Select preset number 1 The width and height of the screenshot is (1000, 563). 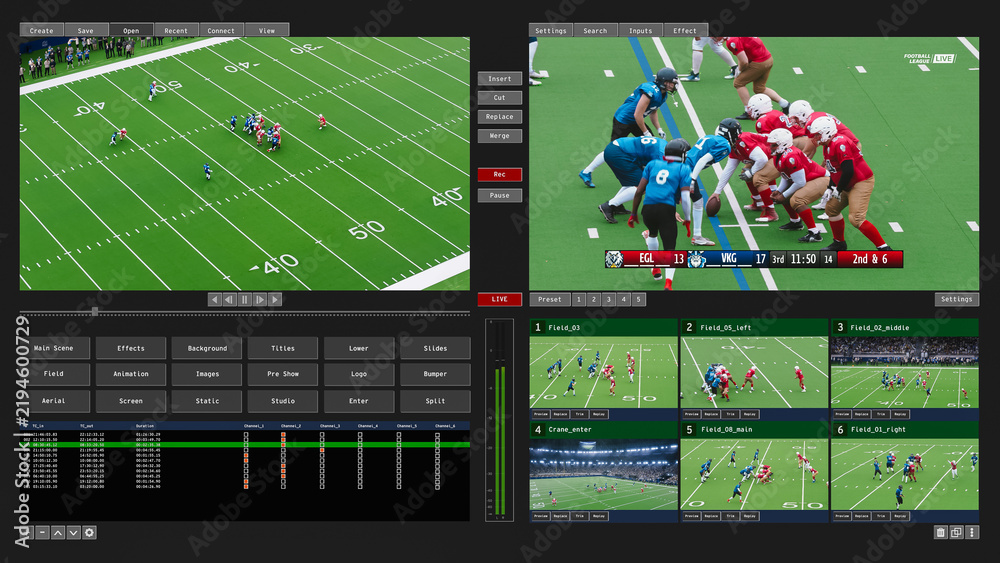pyautogui.click(x=578, y=299)
